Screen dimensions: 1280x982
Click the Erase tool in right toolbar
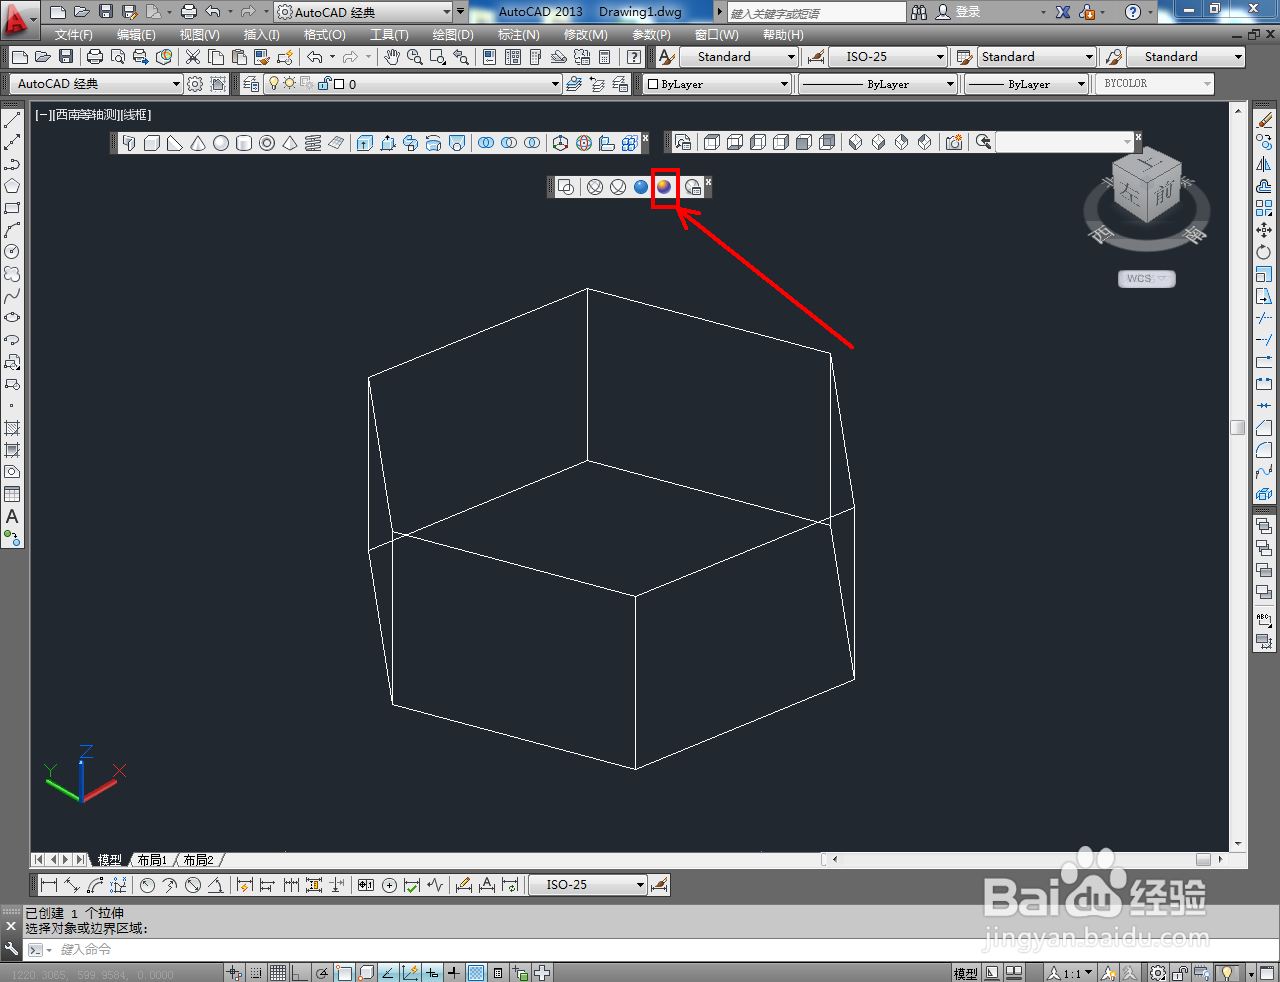pyautogui.click(x=1264, y=120)
